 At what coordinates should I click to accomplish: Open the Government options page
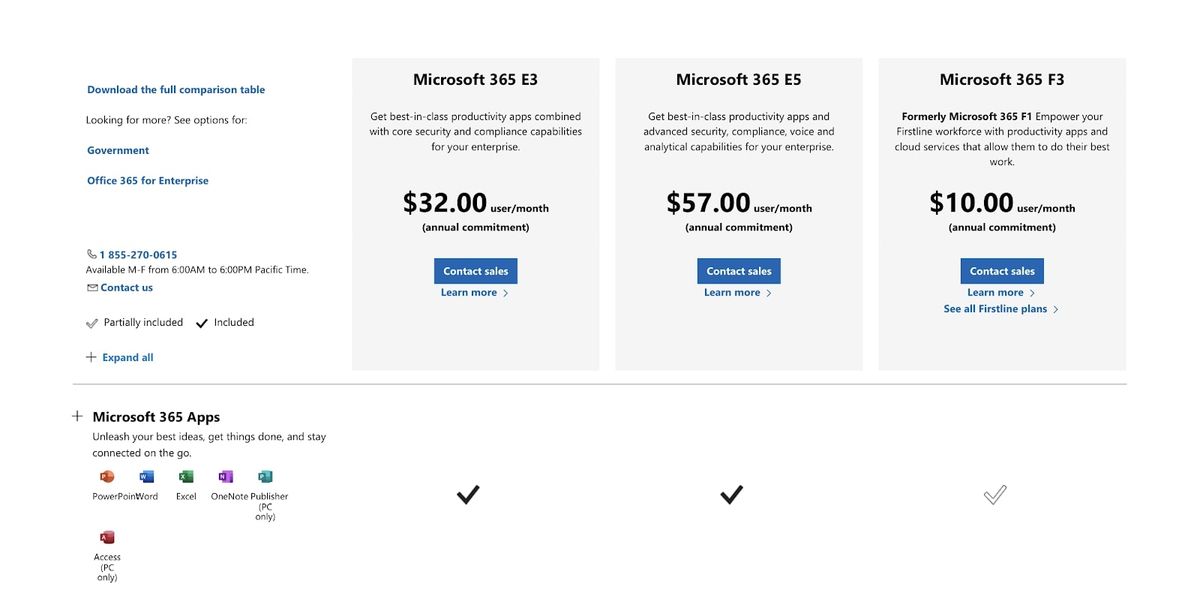click(x=117, y=149)
